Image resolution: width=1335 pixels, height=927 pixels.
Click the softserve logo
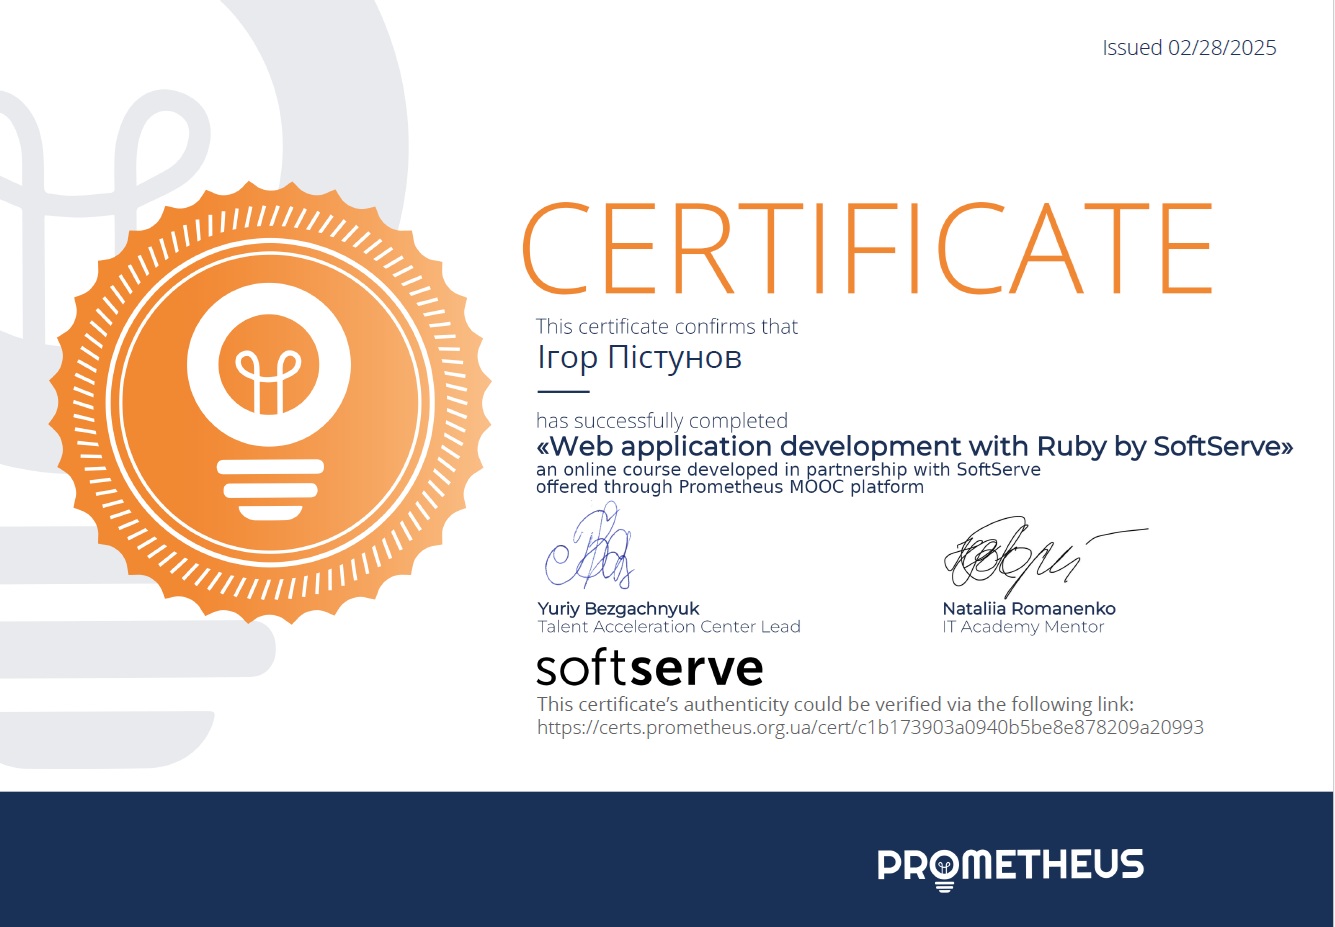(650, 668)
